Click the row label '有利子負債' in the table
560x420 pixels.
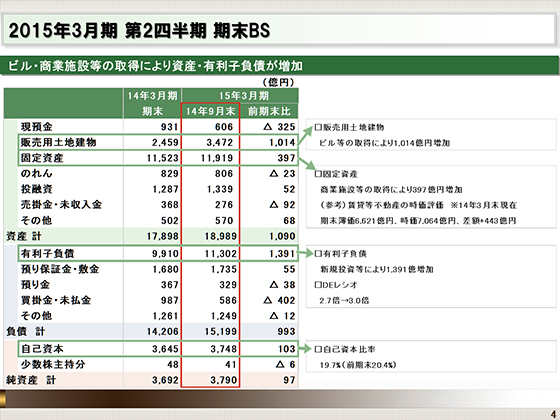pyautogui.click(x=48, y=254)
